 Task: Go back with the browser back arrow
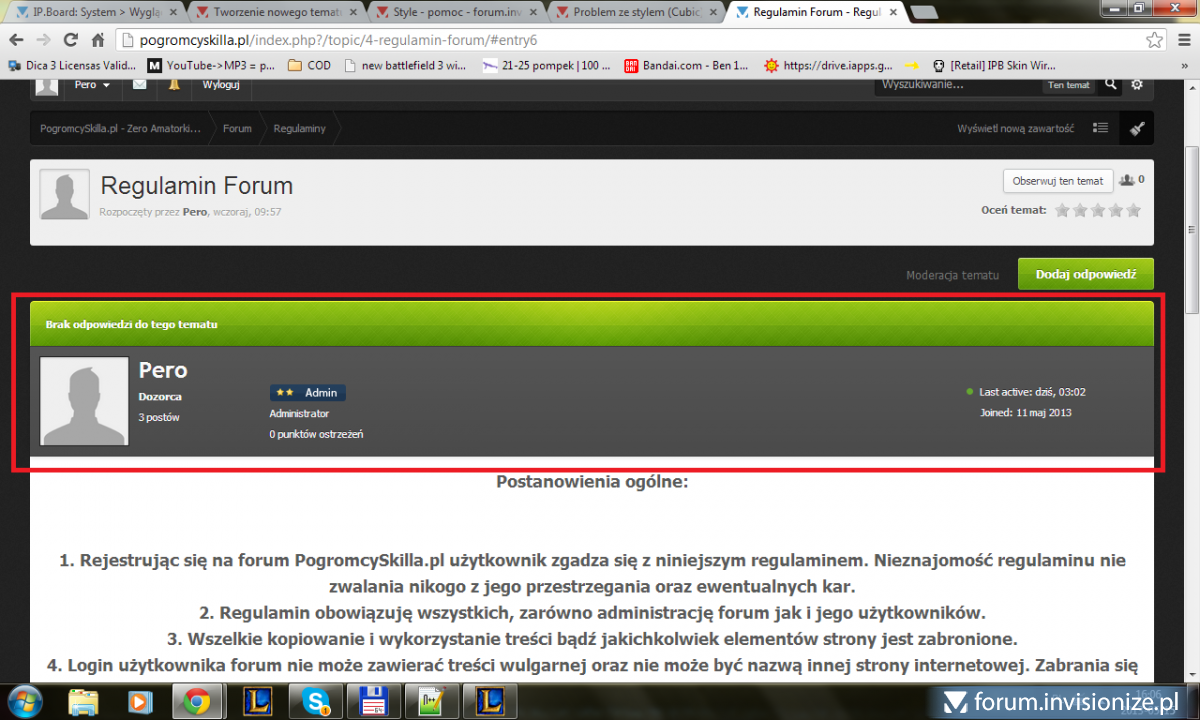click(16, 40)
